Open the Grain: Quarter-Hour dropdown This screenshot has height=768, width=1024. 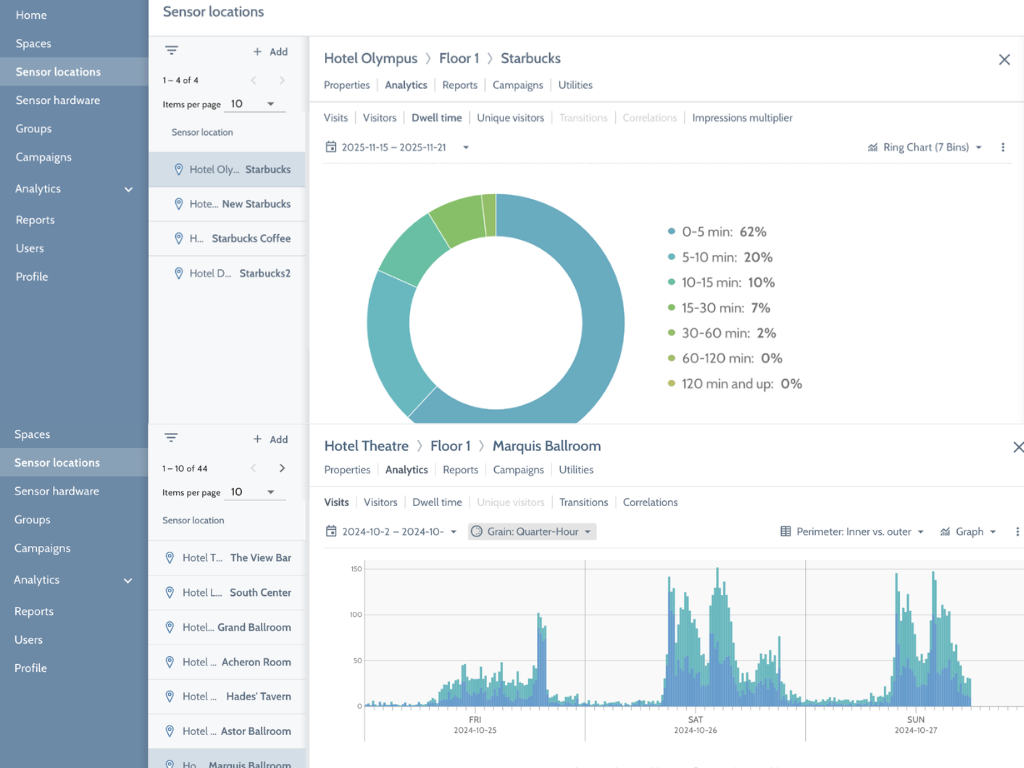point(532,532)
